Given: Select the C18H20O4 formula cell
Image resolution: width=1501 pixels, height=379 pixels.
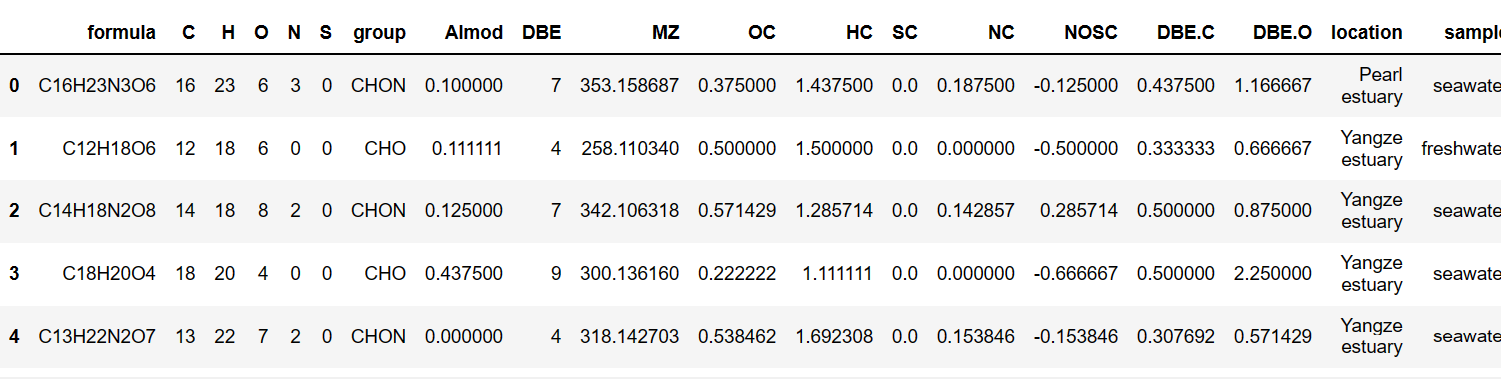Looking at the screenshot, I should click(x=109, y=274).
